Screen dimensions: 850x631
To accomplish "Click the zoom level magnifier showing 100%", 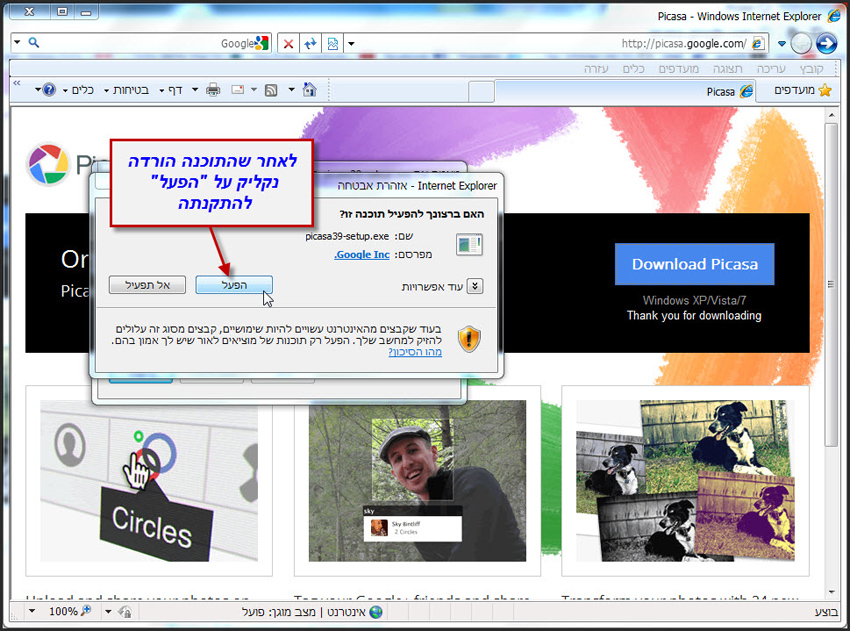I will coord(85,611).
